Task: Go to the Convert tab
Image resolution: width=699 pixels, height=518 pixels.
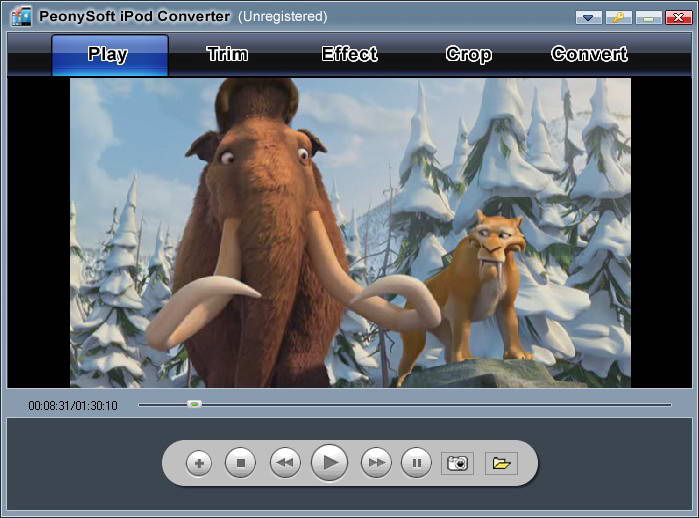Action: click(x=589, y=54)
